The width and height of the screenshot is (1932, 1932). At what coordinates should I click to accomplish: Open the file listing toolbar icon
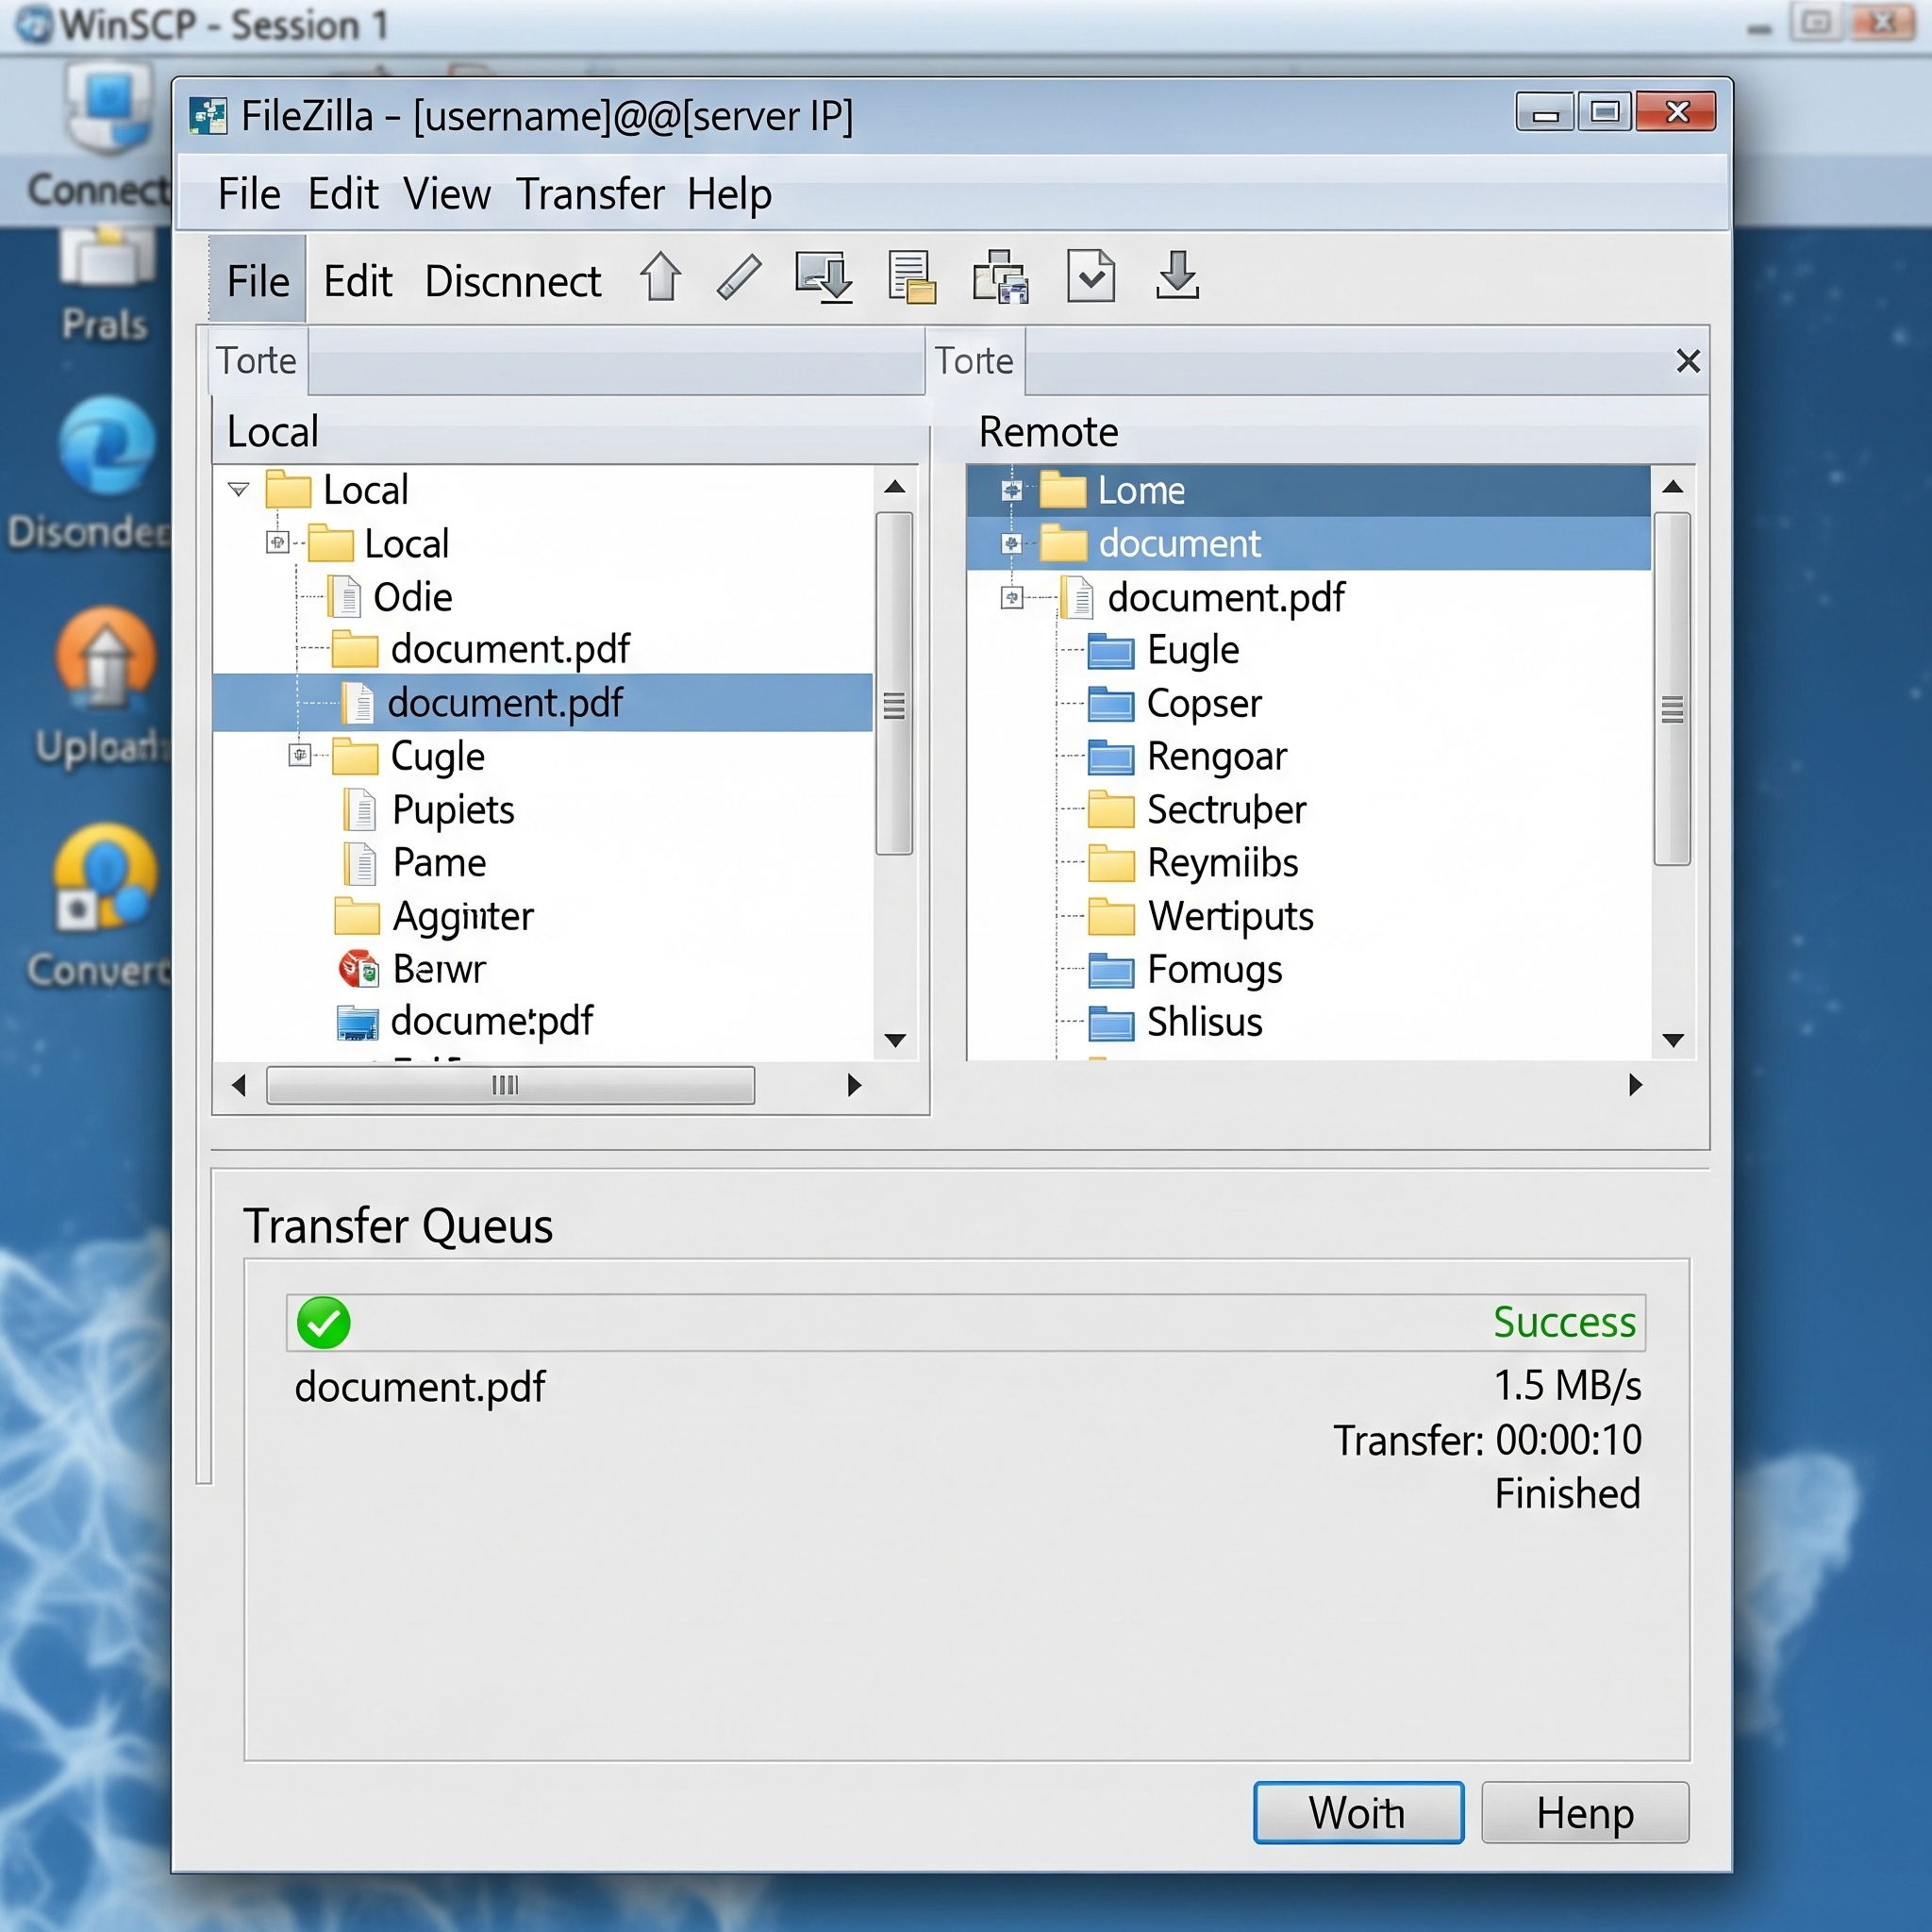pos(911,278)
